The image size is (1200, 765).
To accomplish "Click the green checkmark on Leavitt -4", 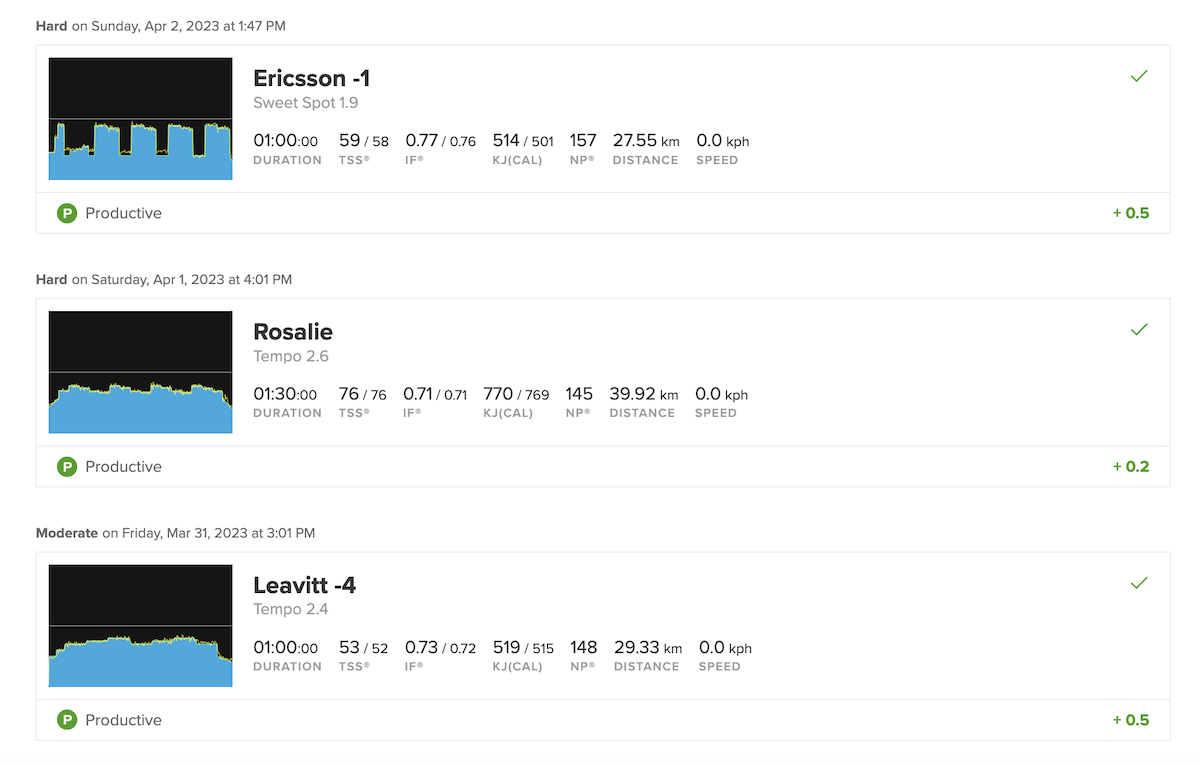I will (1138, 583).
